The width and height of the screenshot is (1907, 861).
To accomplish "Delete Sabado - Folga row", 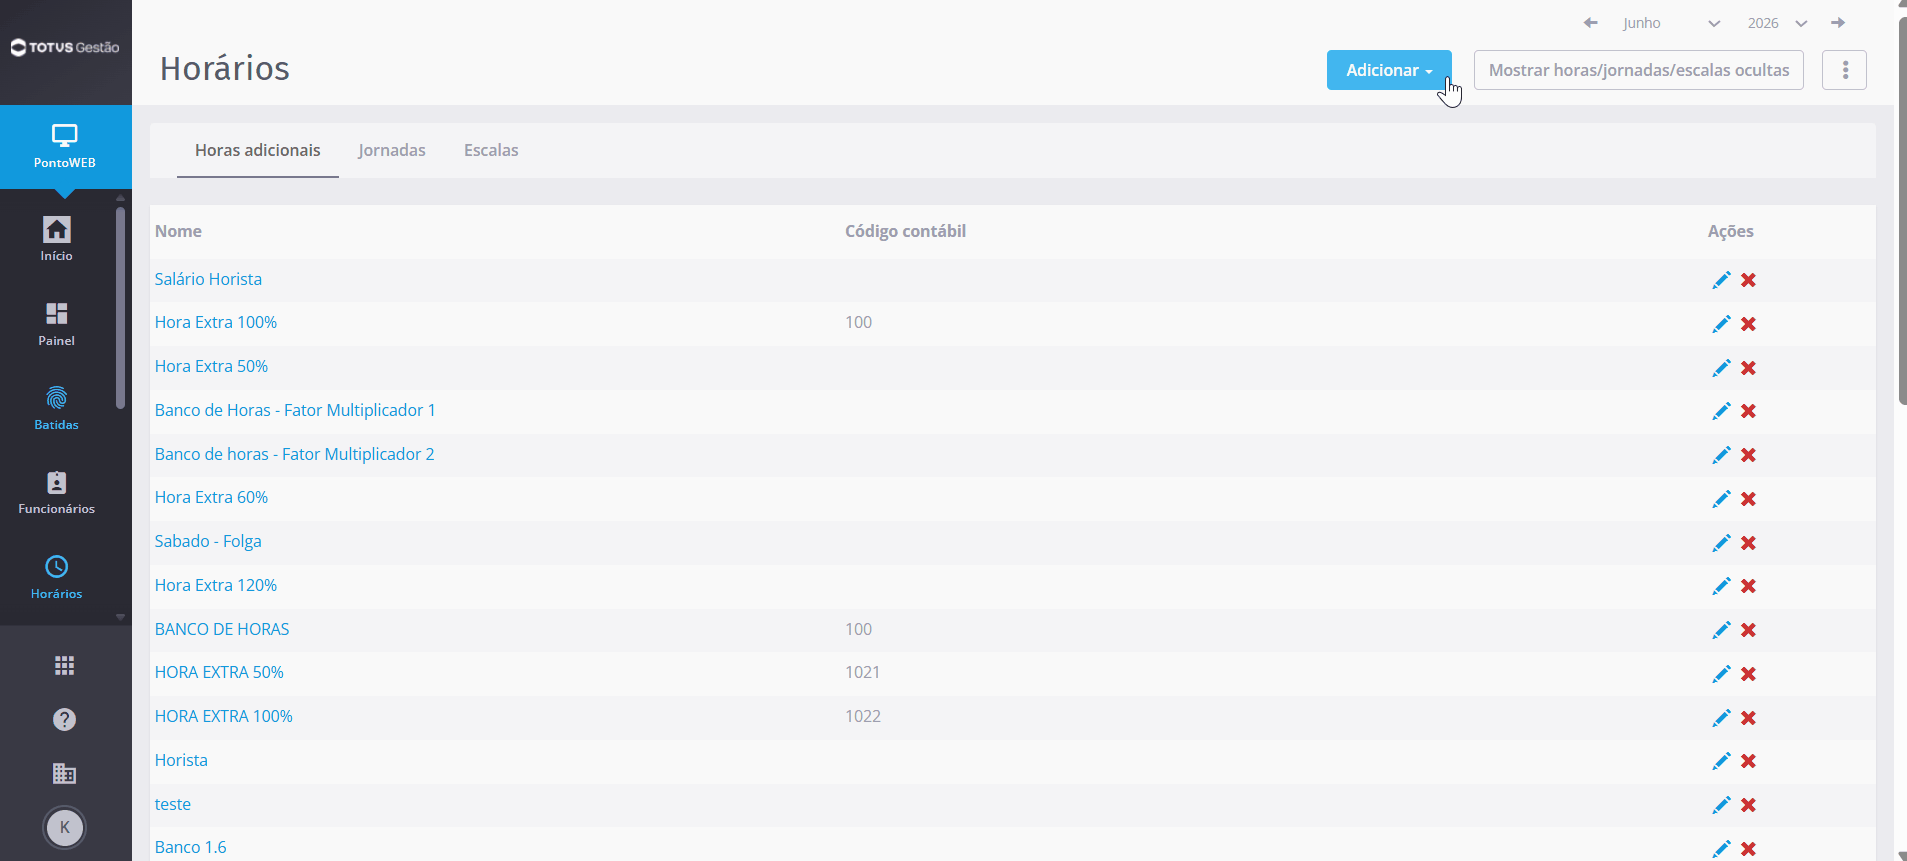I will (x=1748, y=543).
